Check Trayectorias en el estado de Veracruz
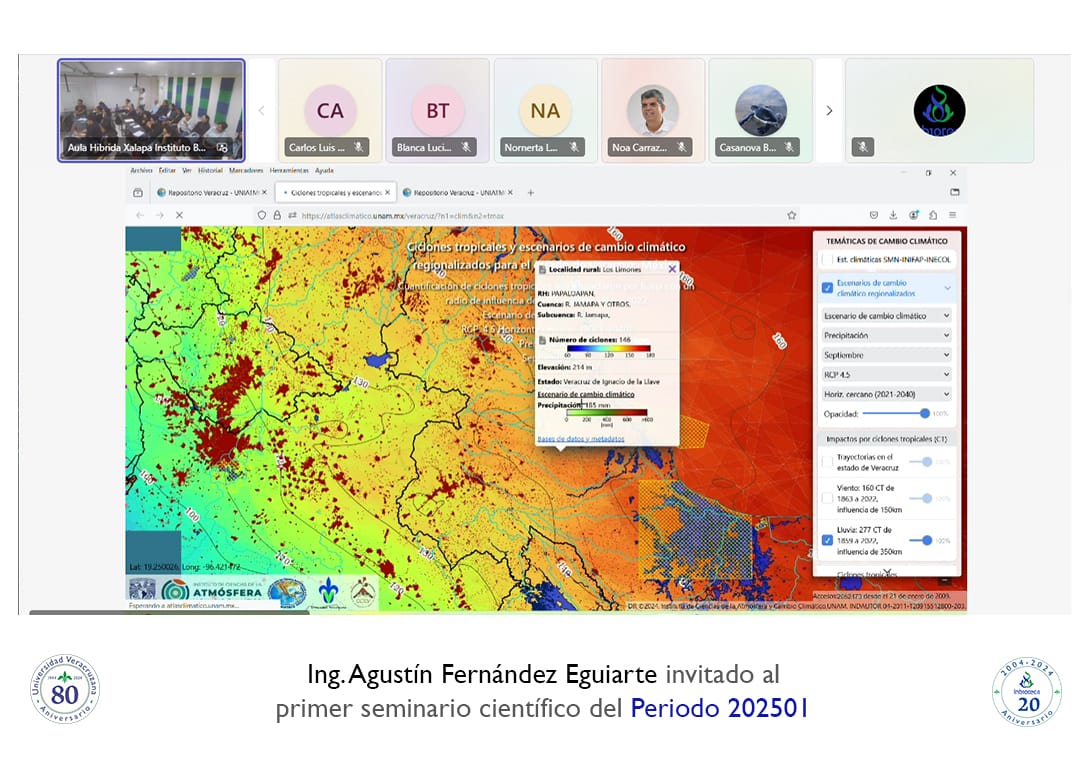 tap(827, 461)
